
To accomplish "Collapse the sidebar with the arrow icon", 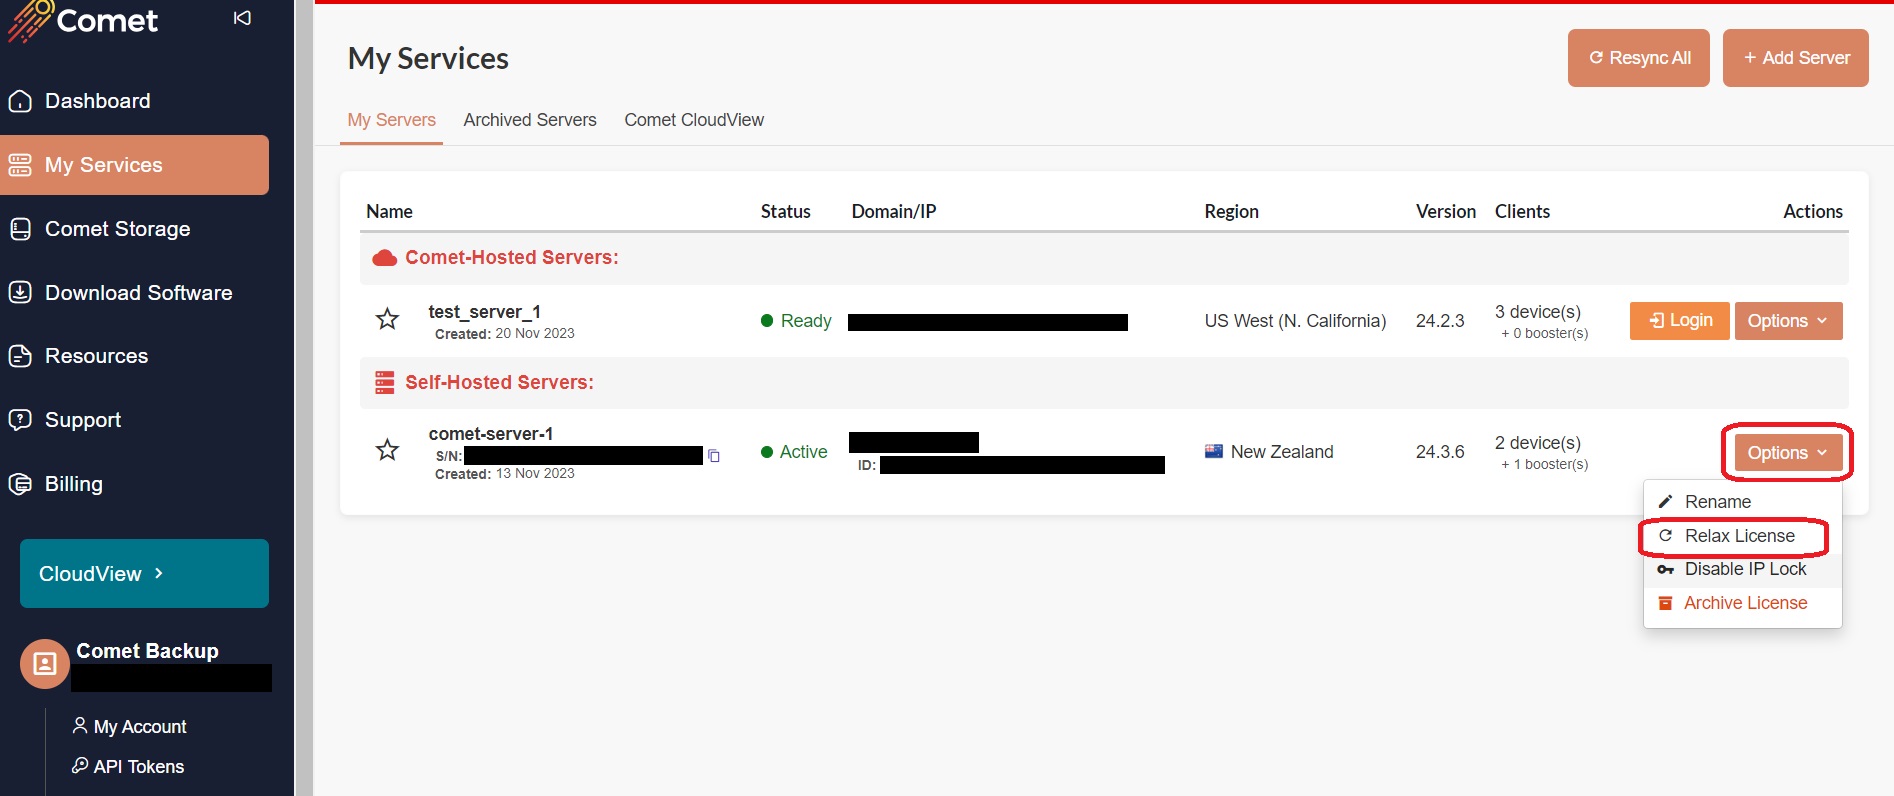I will (242, 18).
